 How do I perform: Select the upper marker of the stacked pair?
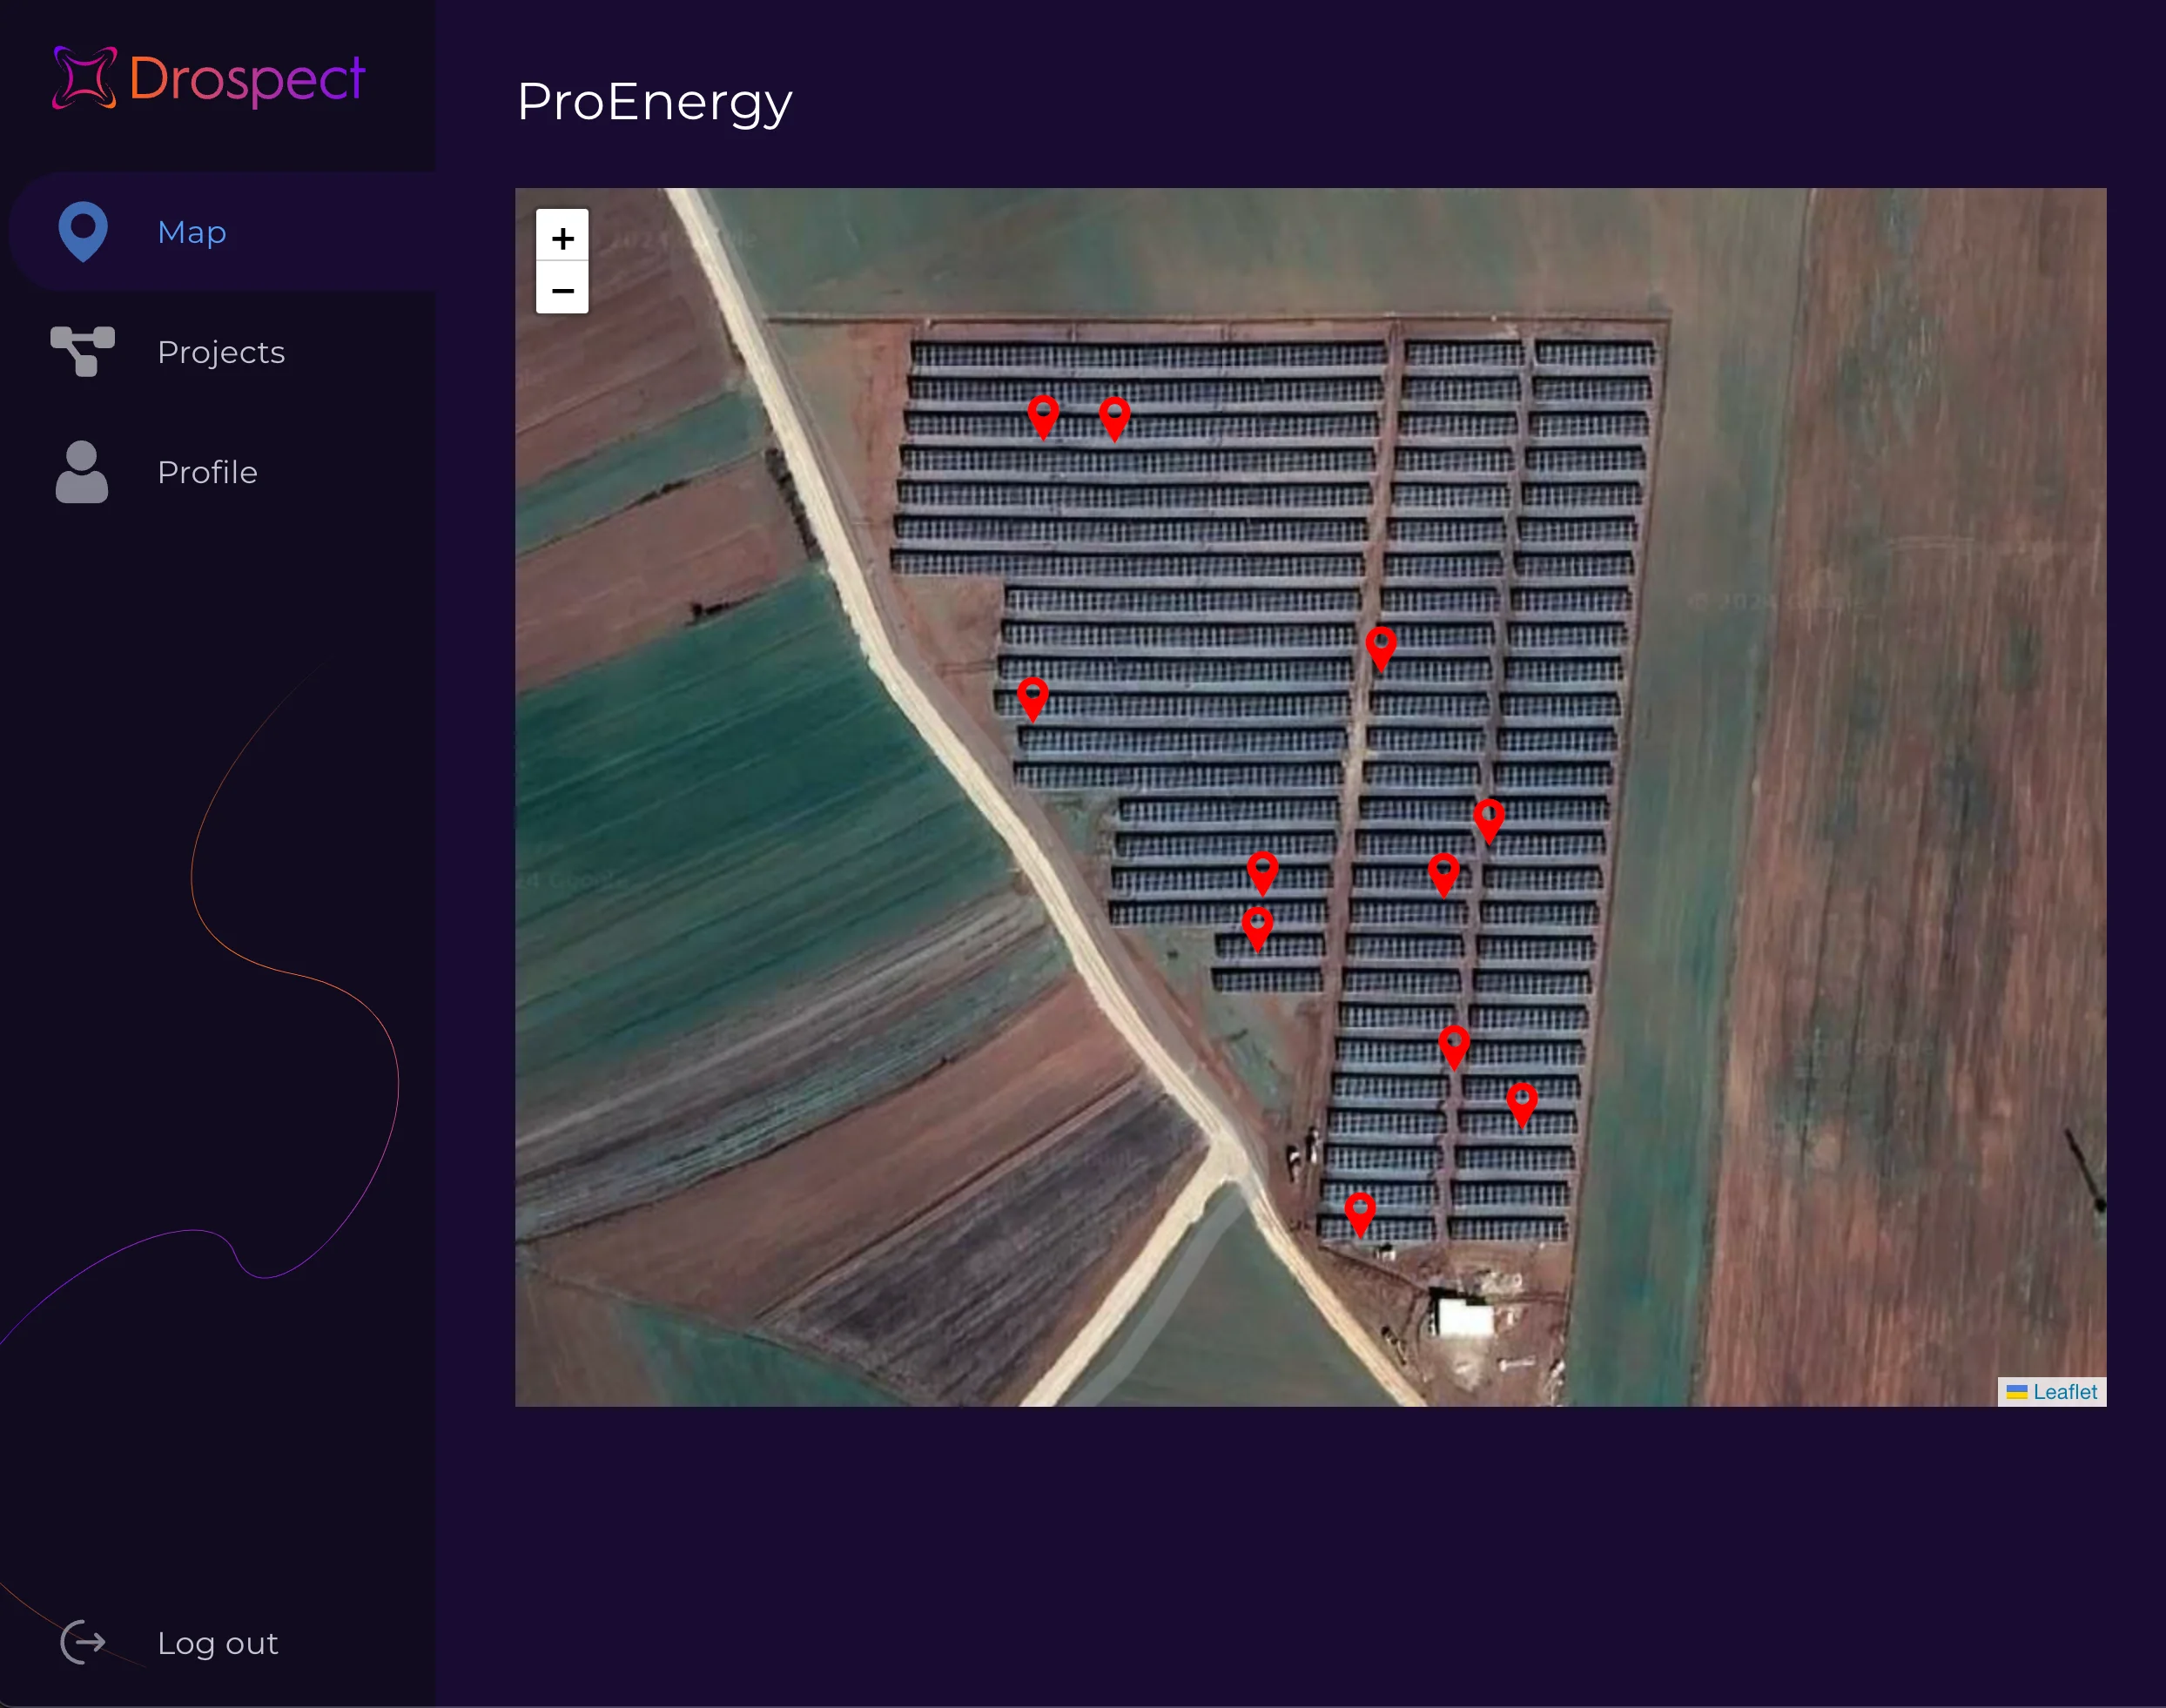tap(1263, 873)
